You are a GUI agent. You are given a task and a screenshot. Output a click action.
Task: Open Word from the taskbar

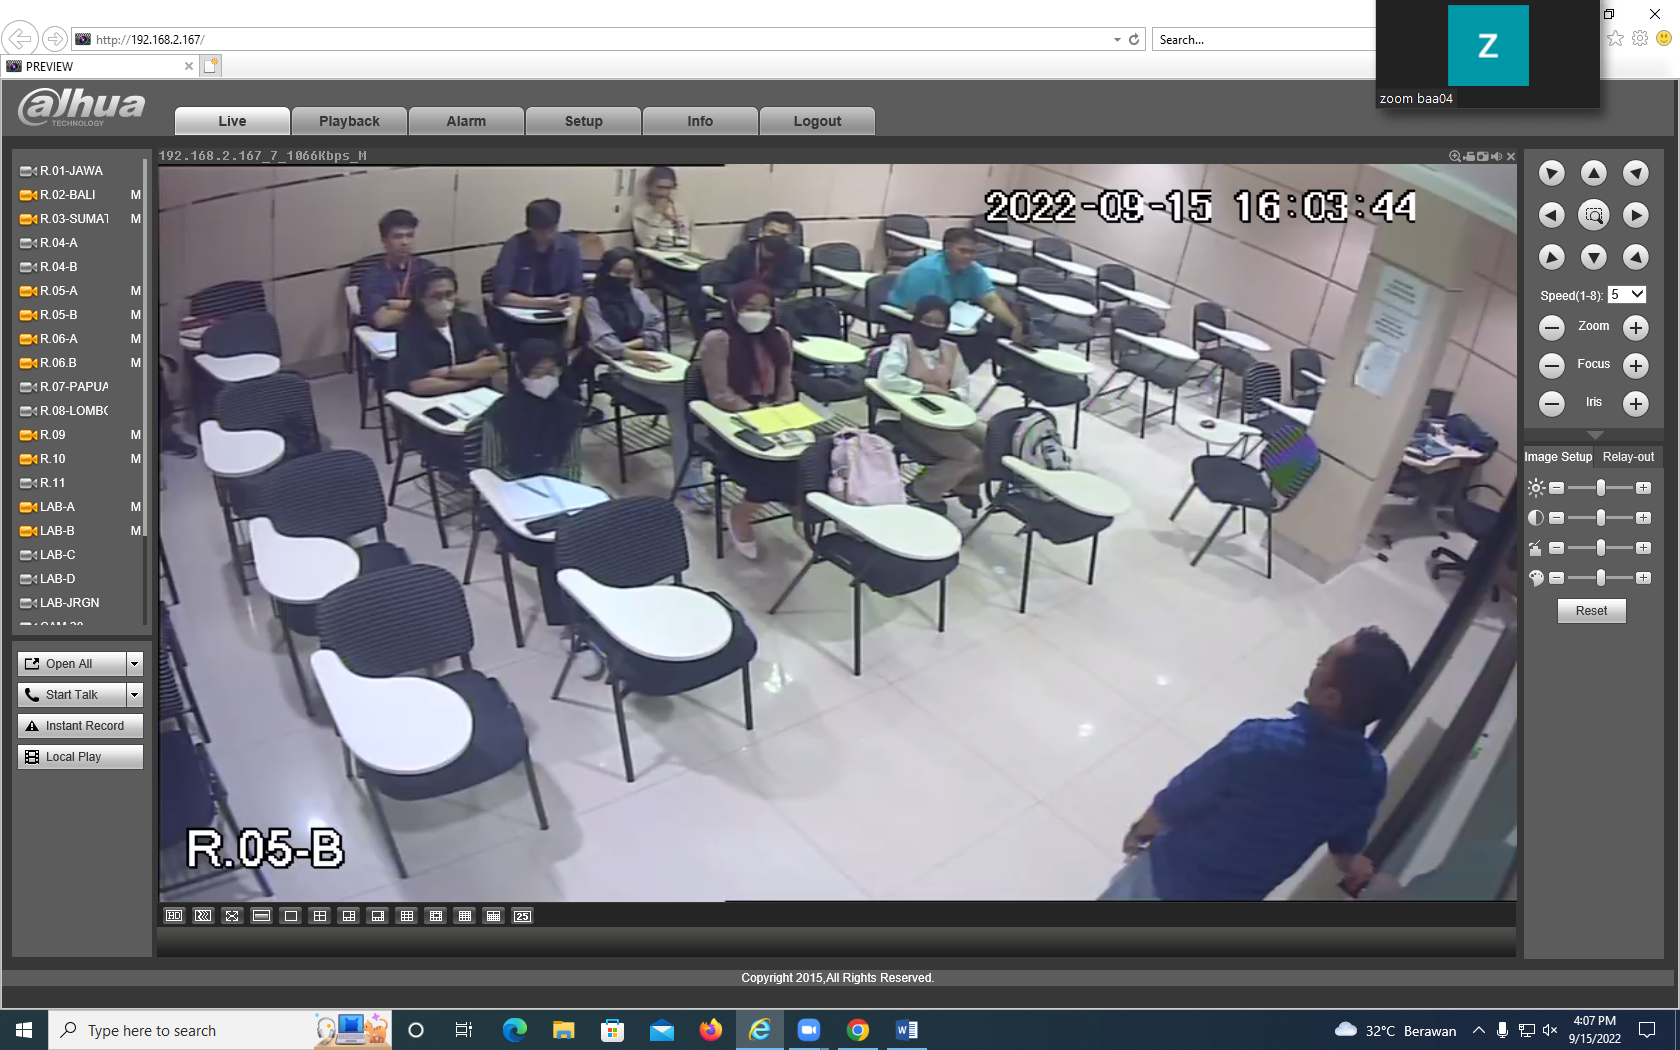pos(907,1030)
